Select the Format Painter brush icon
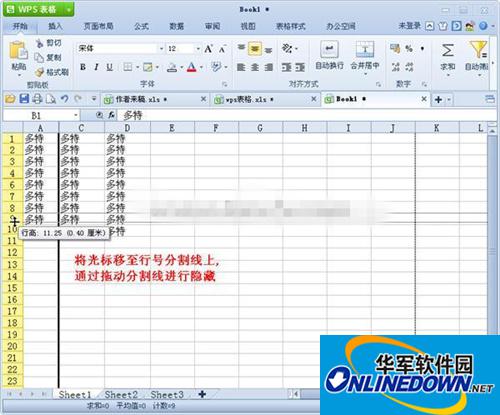The width and height of the screenshot is (500, 415). coord(40,72)
